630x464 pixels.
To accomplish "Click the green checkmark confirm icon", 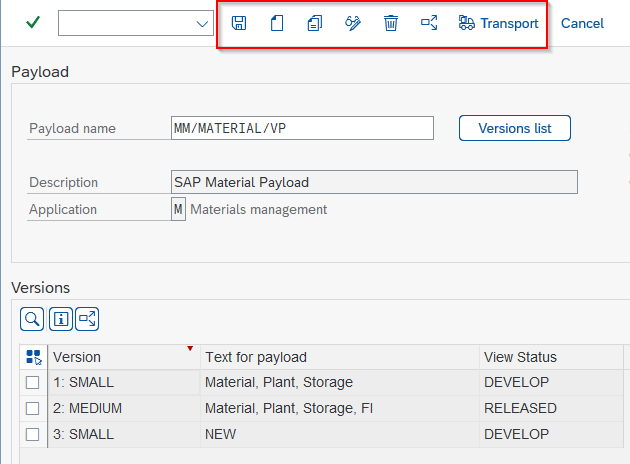I will pos(33,22).
